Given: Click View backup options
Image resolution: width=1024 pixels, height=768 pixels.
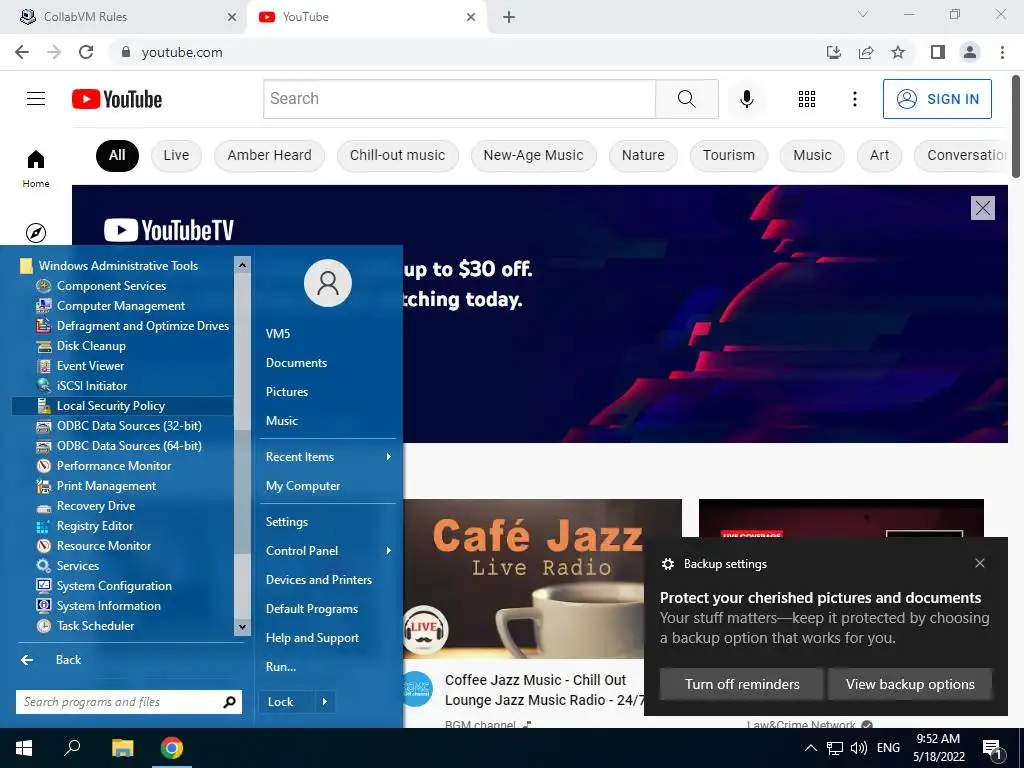Looking at the screenshot, I should click(910, 684).
